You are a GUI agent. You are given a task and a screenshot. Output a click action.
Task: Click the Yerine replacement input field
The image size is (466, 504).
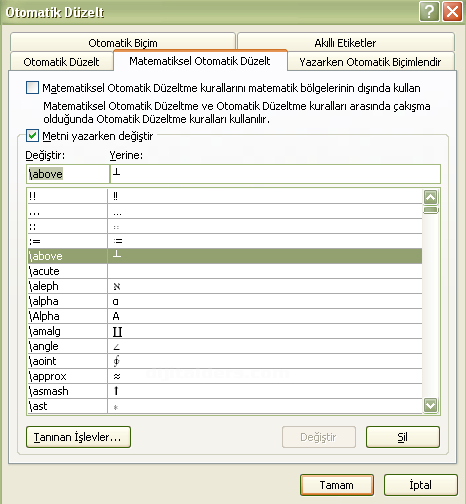pyautogui.click(x=275, y=174)
